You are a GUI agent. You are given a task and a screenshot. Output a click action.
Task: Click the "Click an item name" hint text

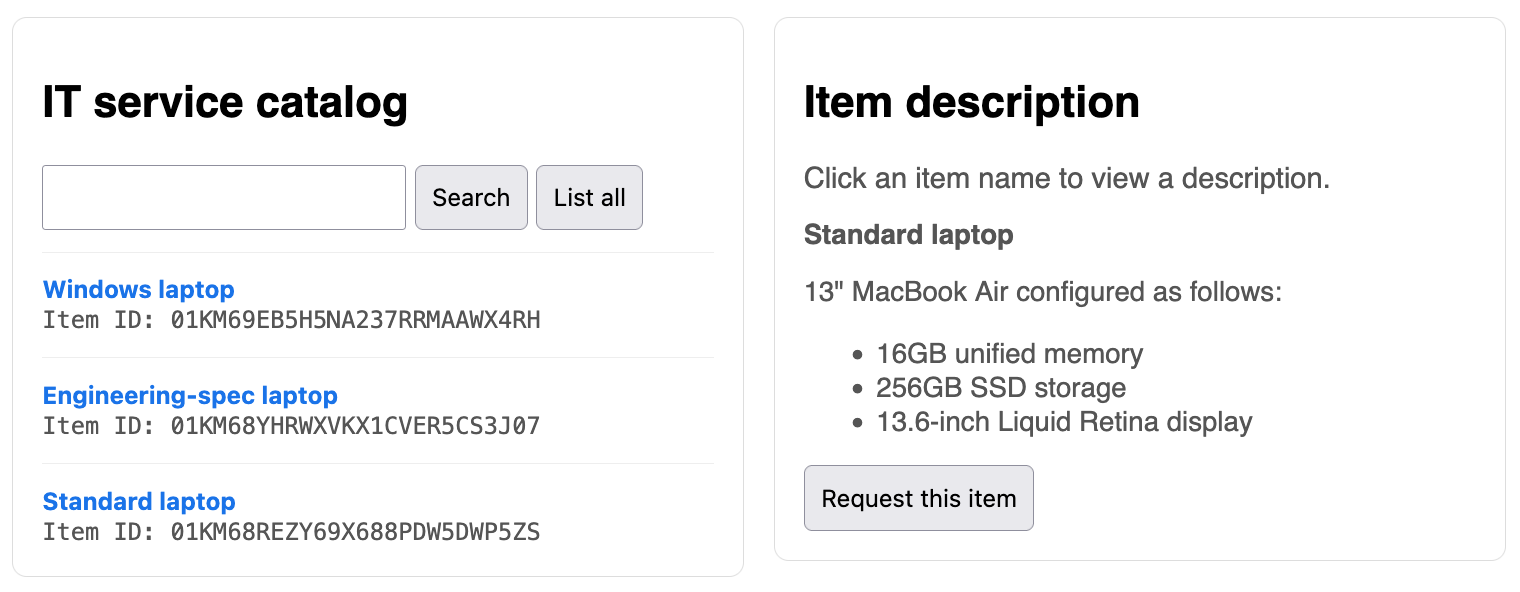pos(1066,179)
